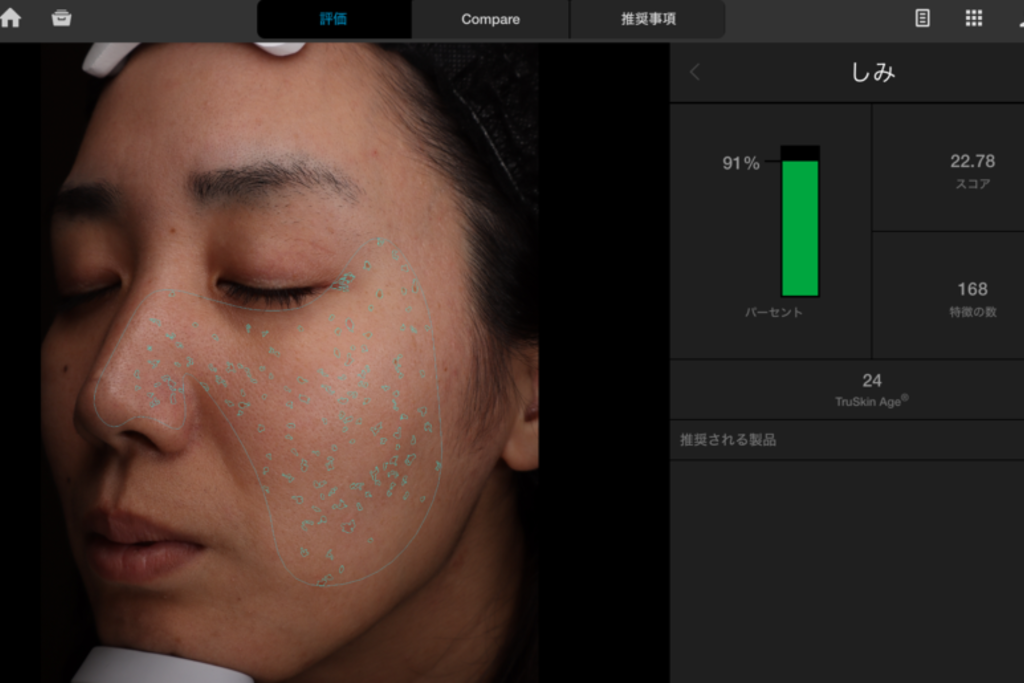
Task: Tap the パーセント label under the bar
Action: pyautogui.click(x=773, y=313)
